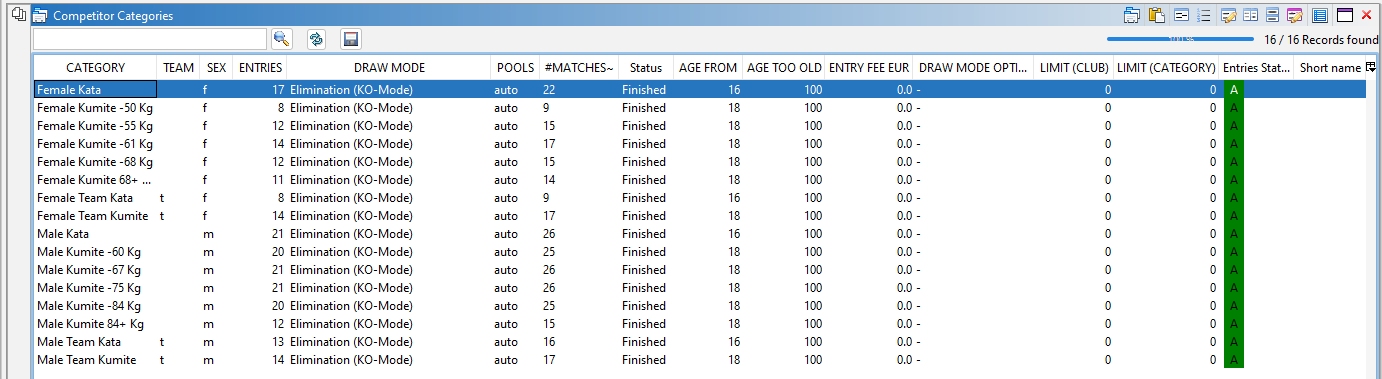Select the Female Team Kumite row
The image size is (1382, 379).
pyautogui.click(x=699, y=216)
